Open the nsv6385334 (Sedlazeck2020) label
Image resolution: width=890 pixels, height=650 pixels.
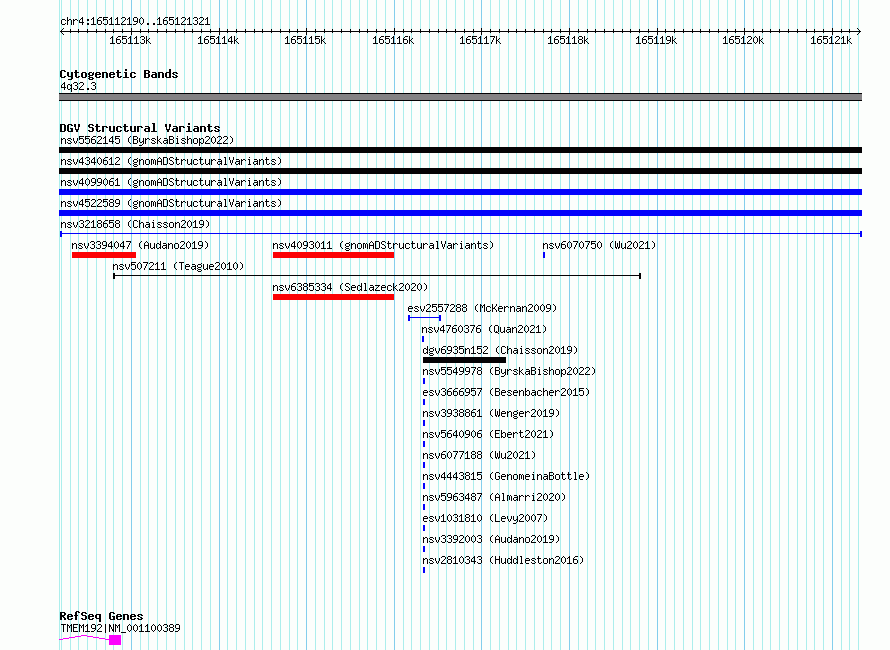click(x=350, y=287)
